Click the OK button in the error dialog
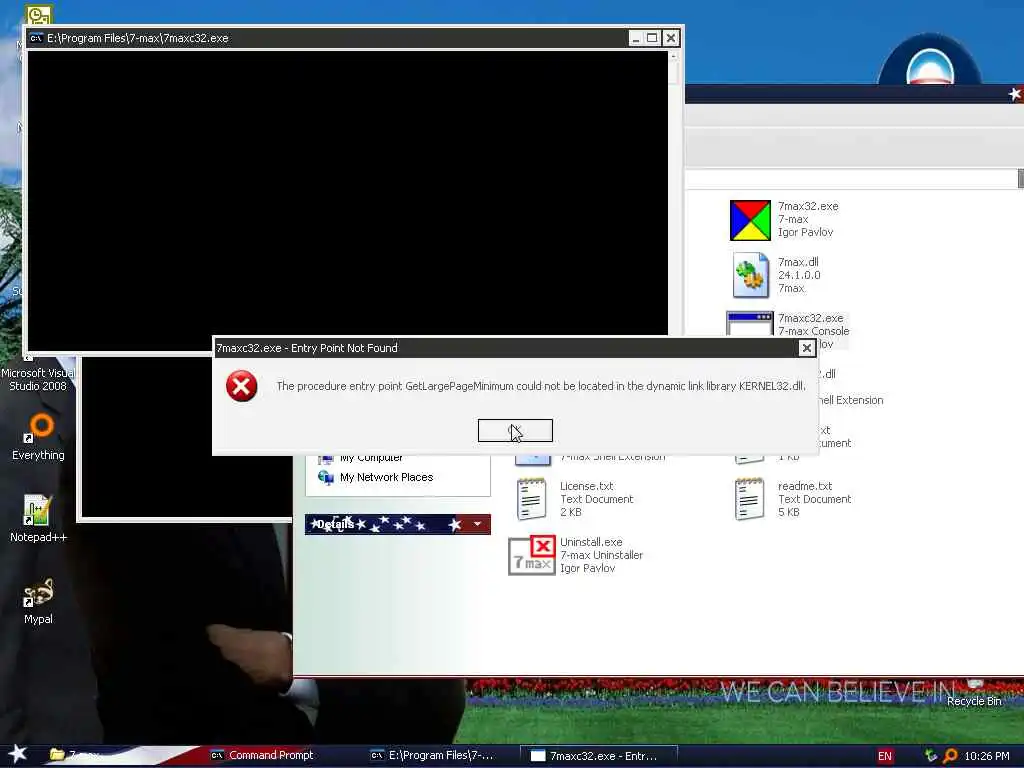The width and height of the screenshot is (1024, 768). 515,430
